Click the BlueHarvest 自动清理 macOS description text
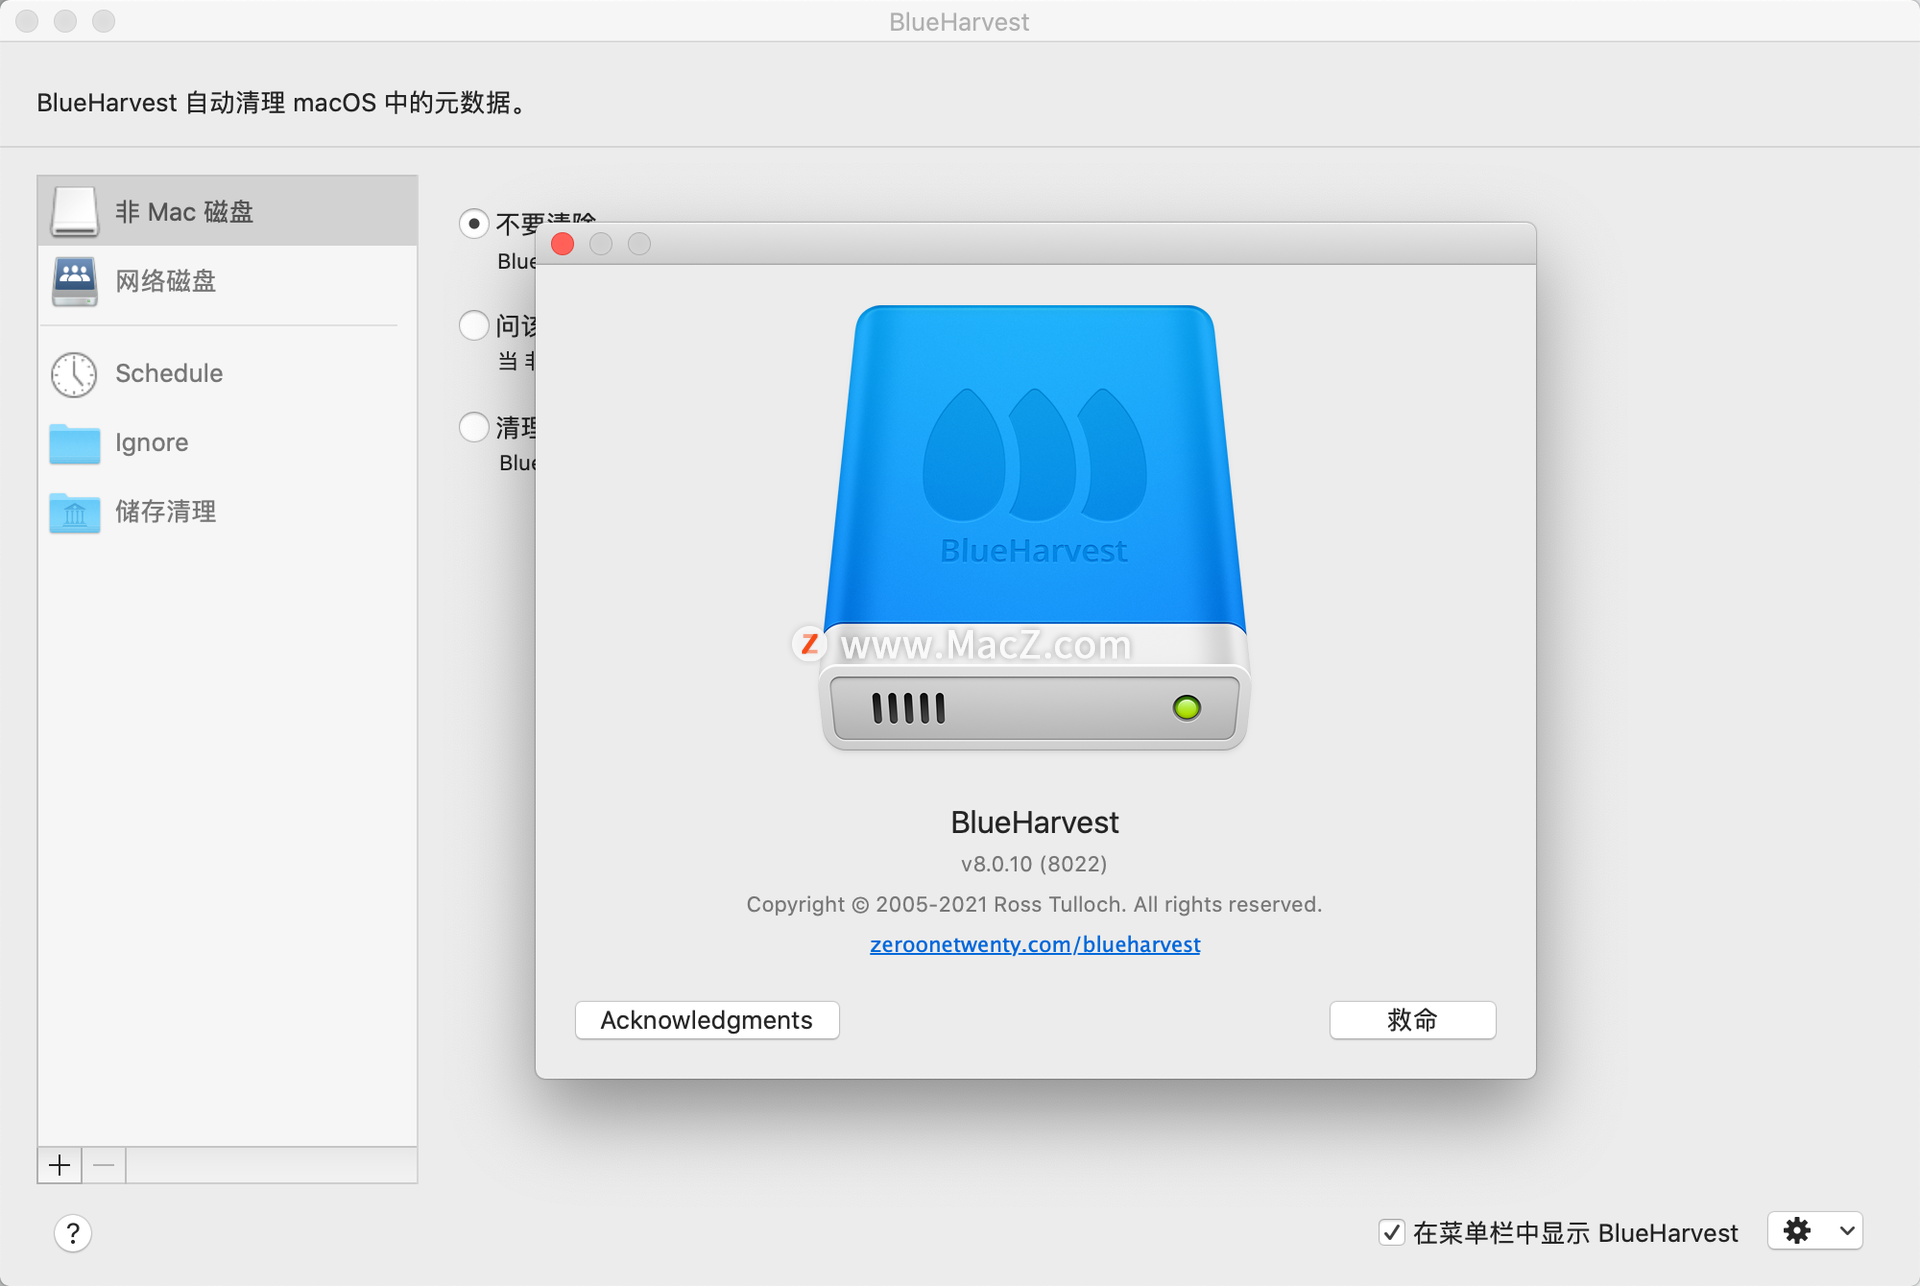1920x1286 pixels. click(x=282, y=102)
